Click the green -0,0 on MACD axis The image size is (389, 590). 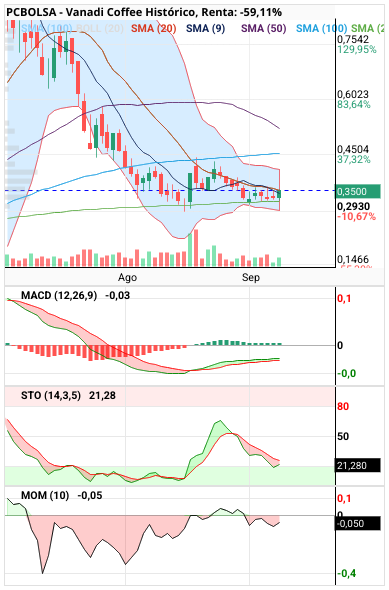(x=346, y=374)
